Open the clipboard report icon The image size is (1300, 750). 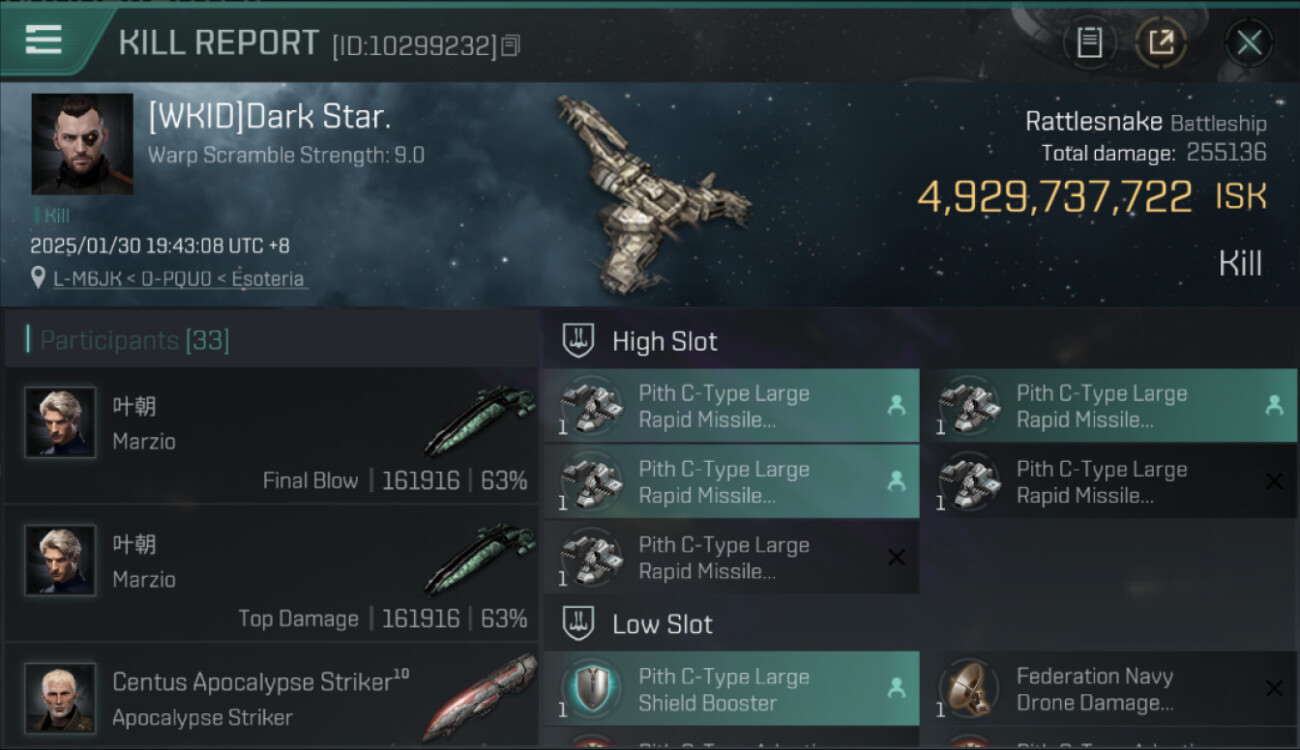click(x=1089, y=42)
